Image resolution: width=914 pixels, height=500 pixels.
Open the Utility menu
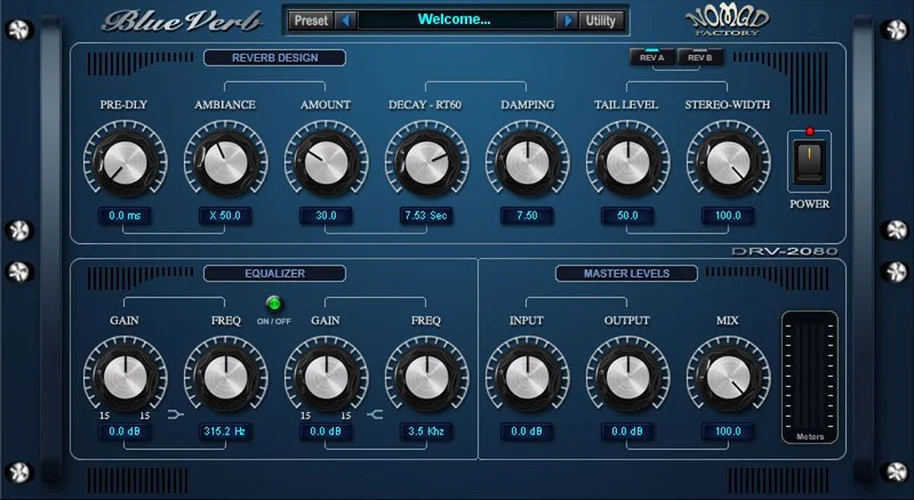[600, 21]
